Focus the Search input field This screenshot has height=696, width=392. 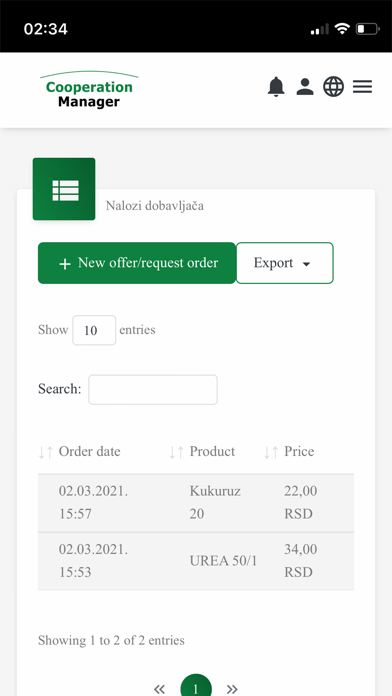click(x=153, y=390)
